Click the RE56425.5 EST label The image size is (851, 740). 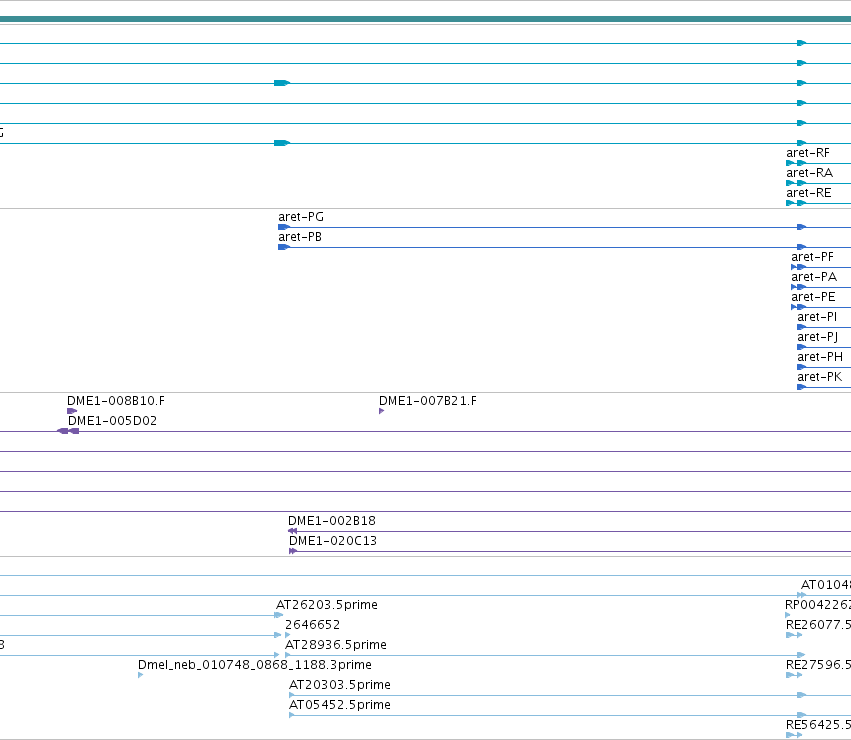tap(818, 726)
